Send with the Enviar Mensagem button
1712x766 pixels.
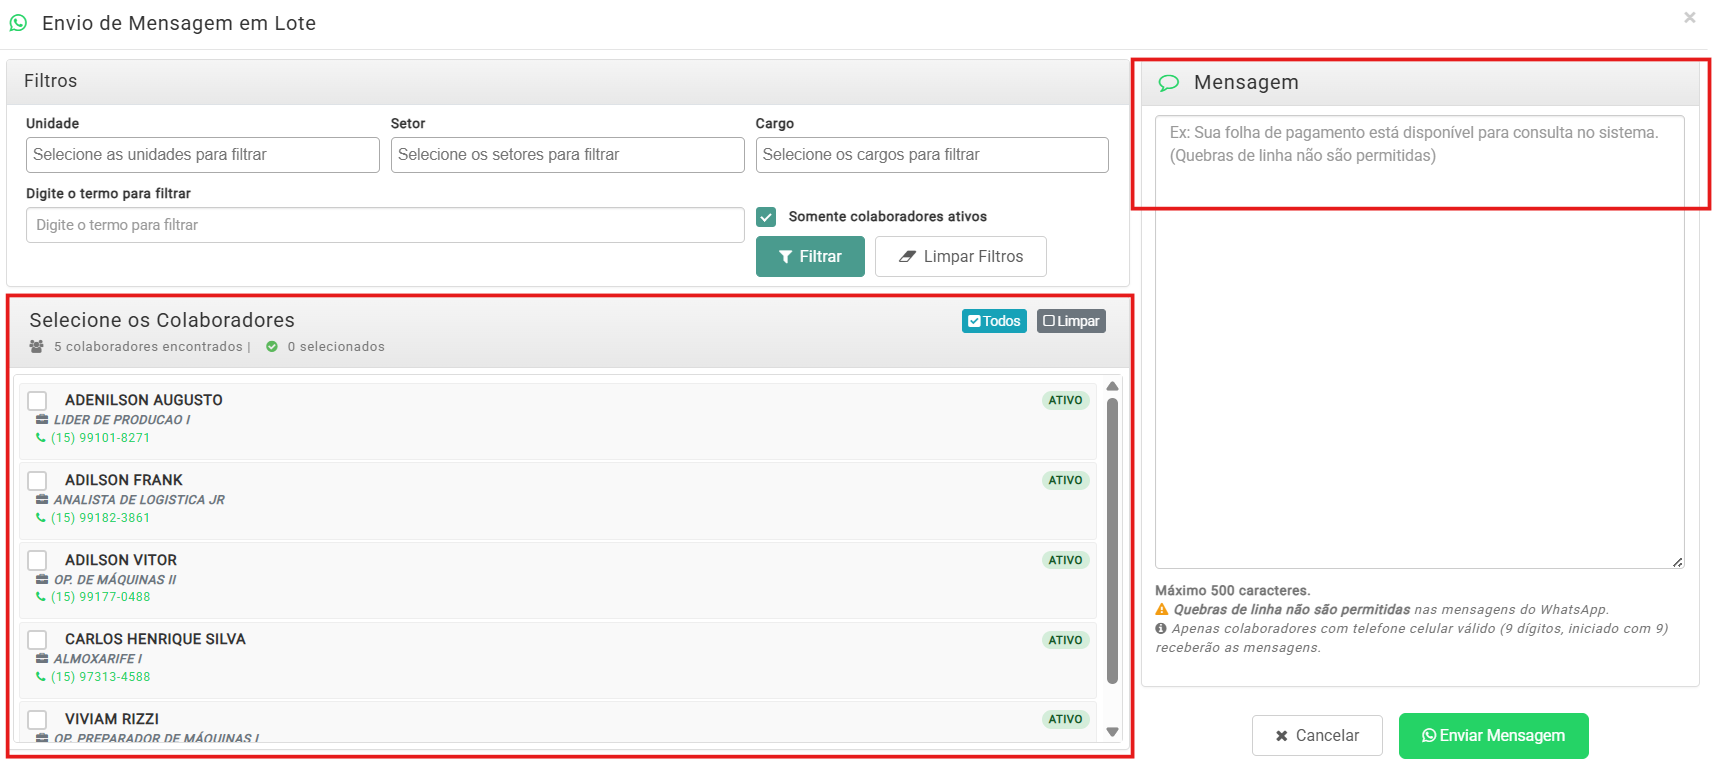tap(1493, 736)
